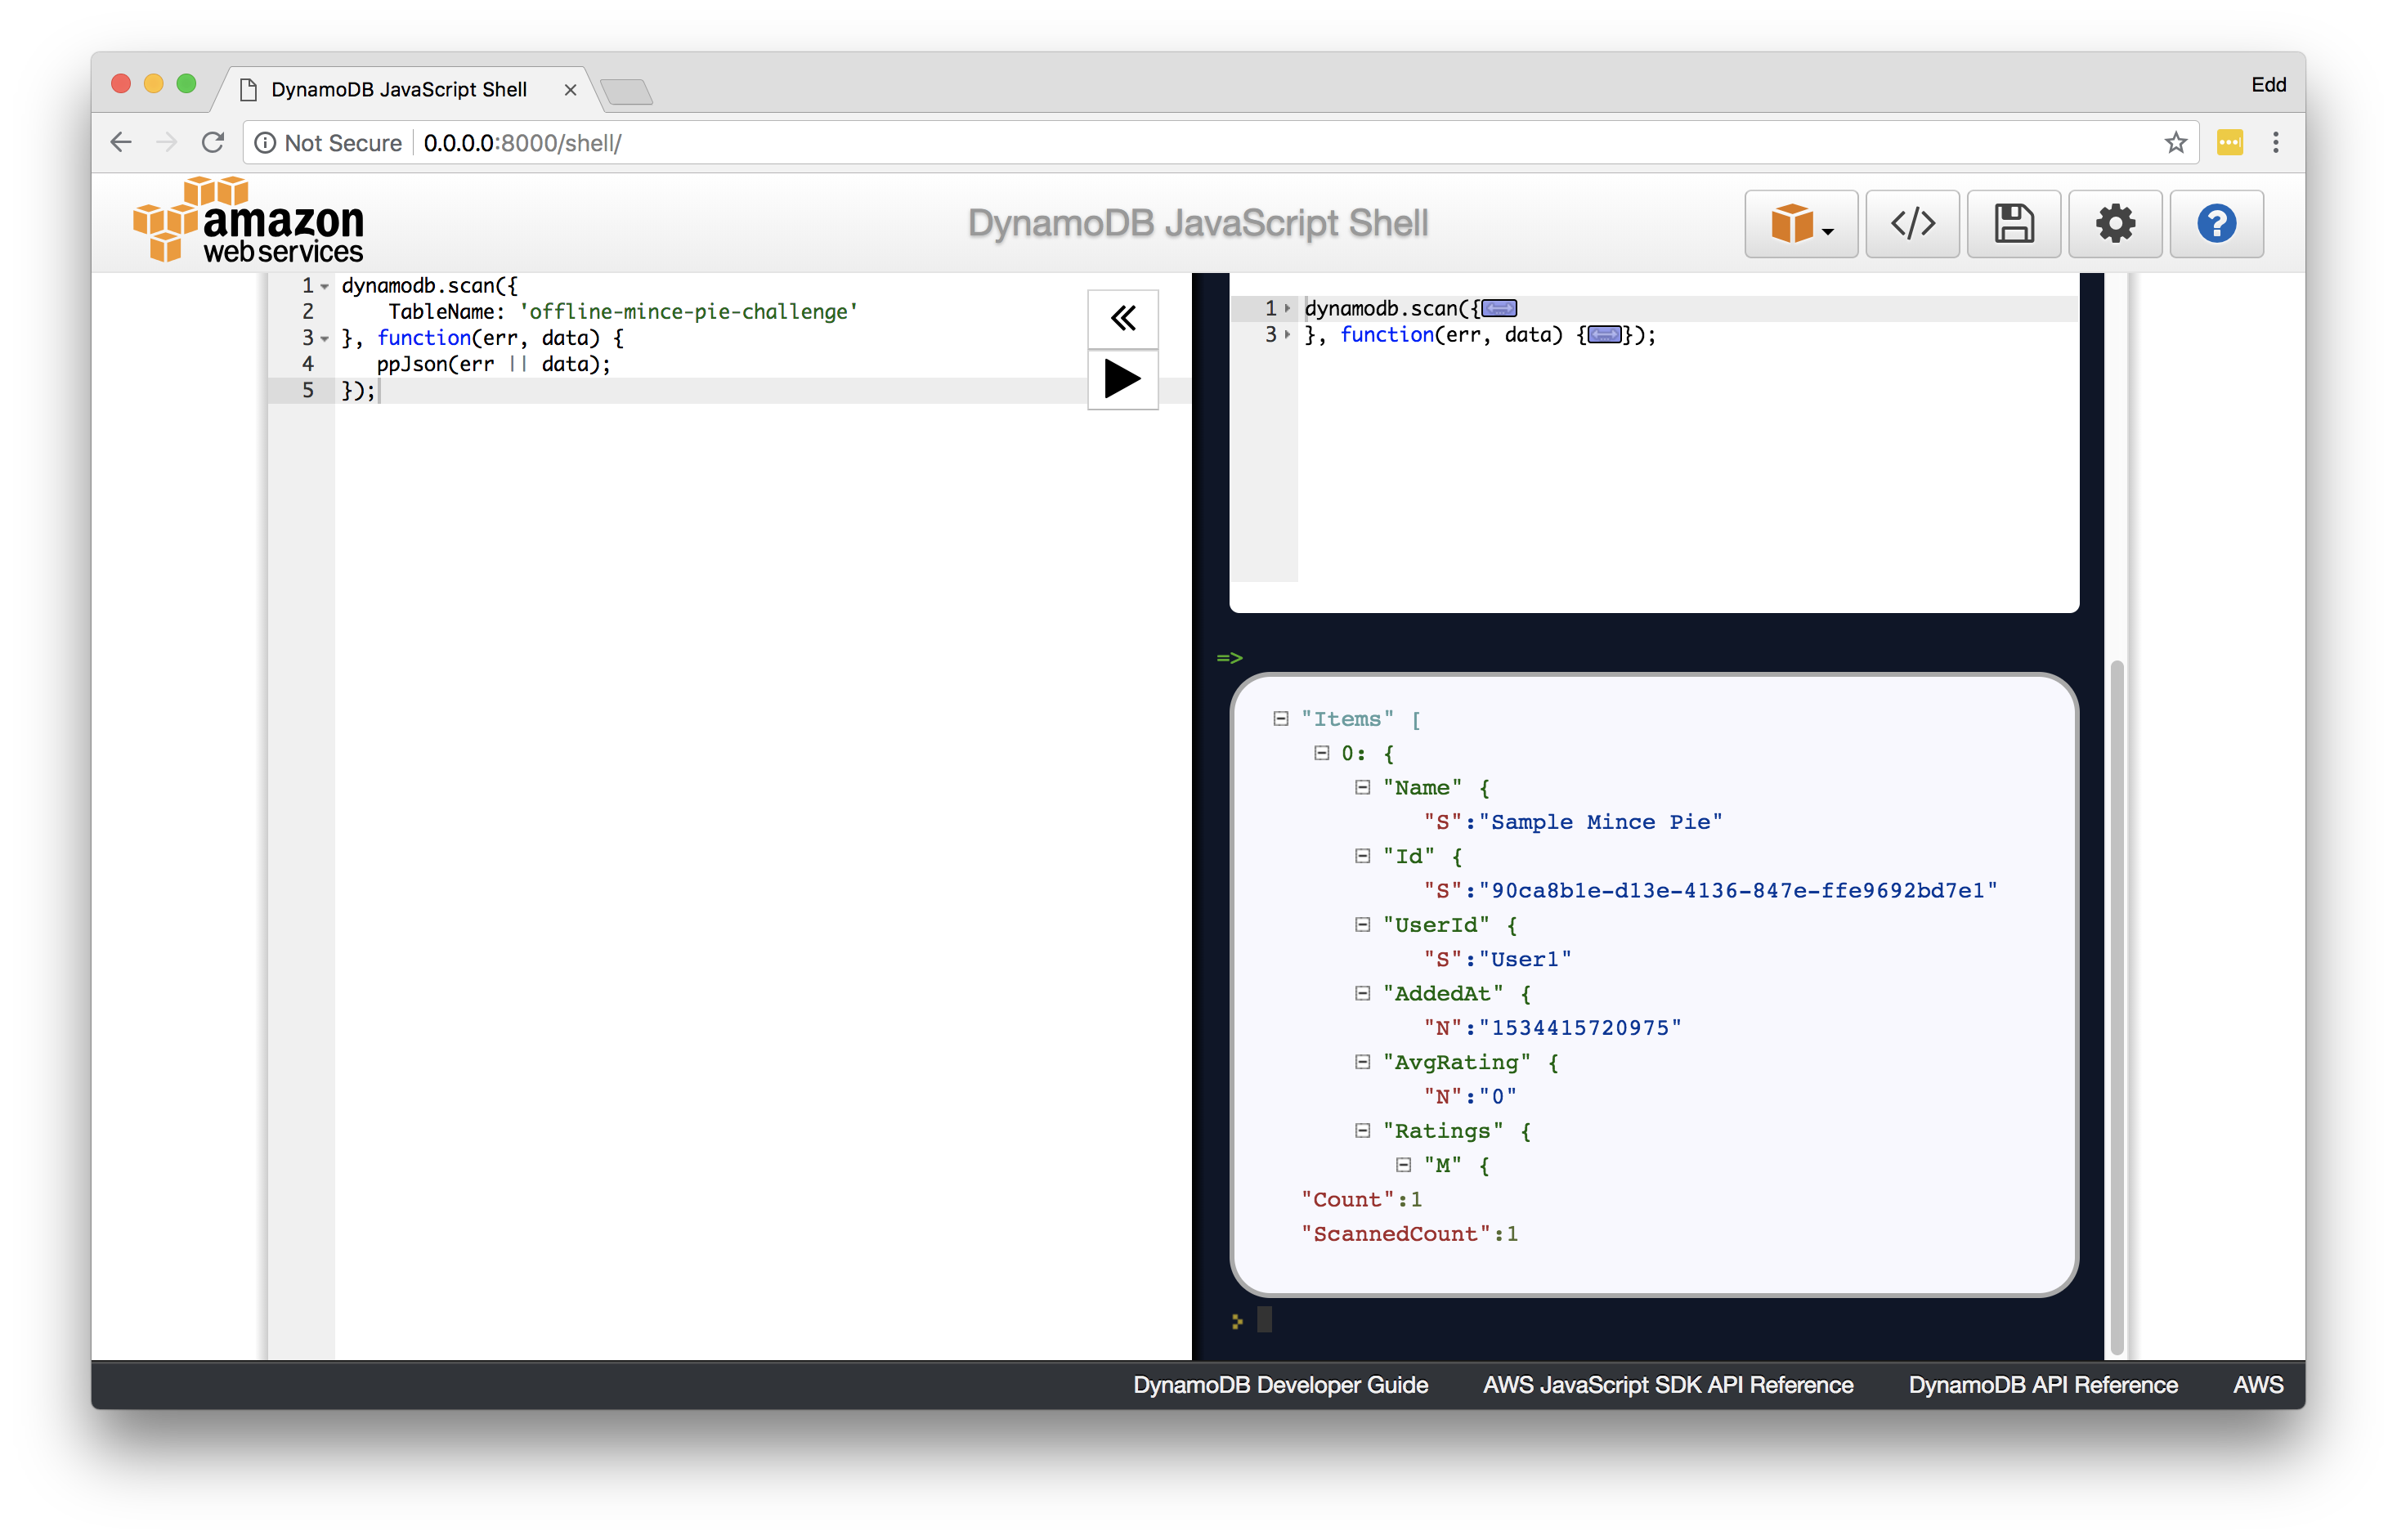Collapse the "AvgRating" node
Image resolution: width=2397 pixels, height=1540 pixels.
1362,1061
